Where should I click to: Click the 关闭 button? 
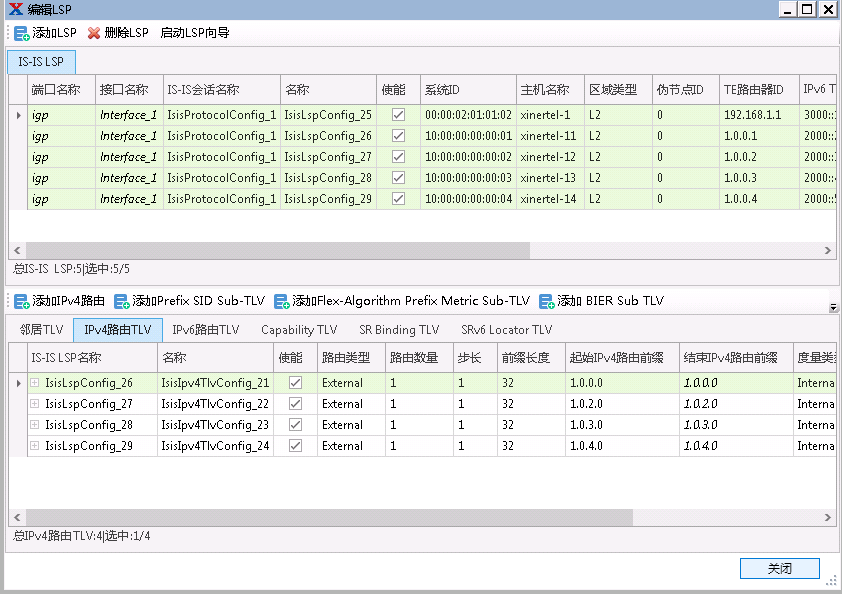[x=779, y=568]
